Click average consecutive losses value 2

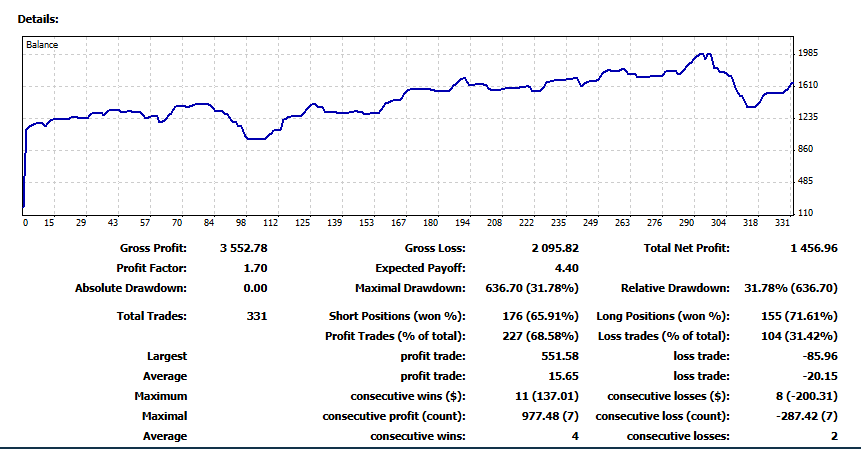[834, 436]
